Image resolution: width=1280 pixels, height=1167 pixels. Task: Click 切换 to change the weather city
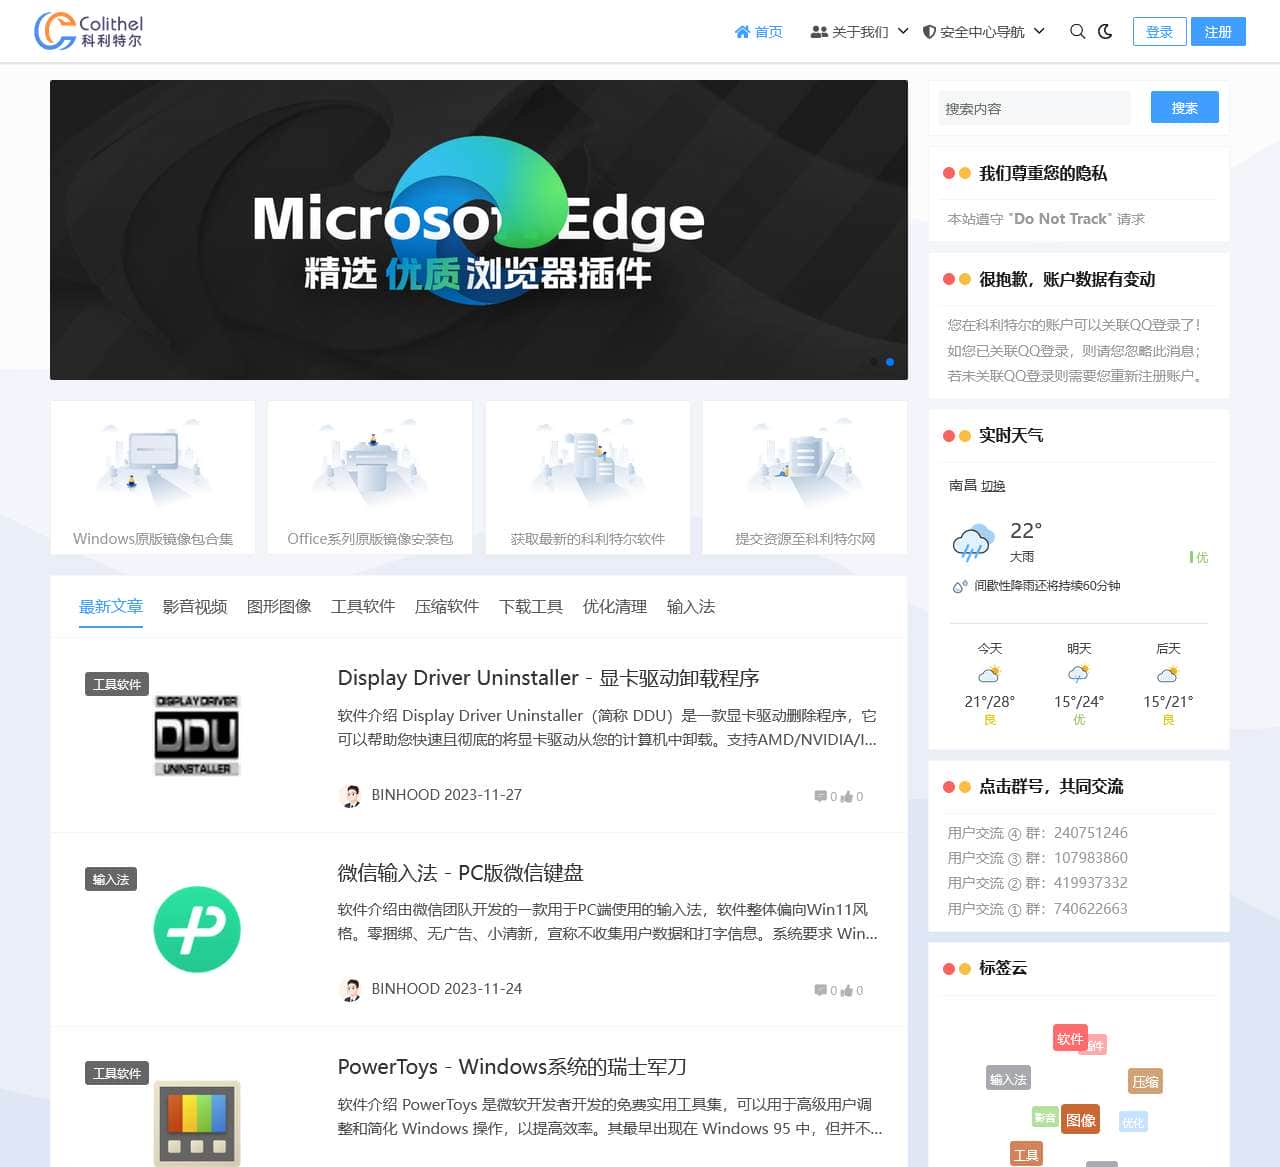pos(993,486)
